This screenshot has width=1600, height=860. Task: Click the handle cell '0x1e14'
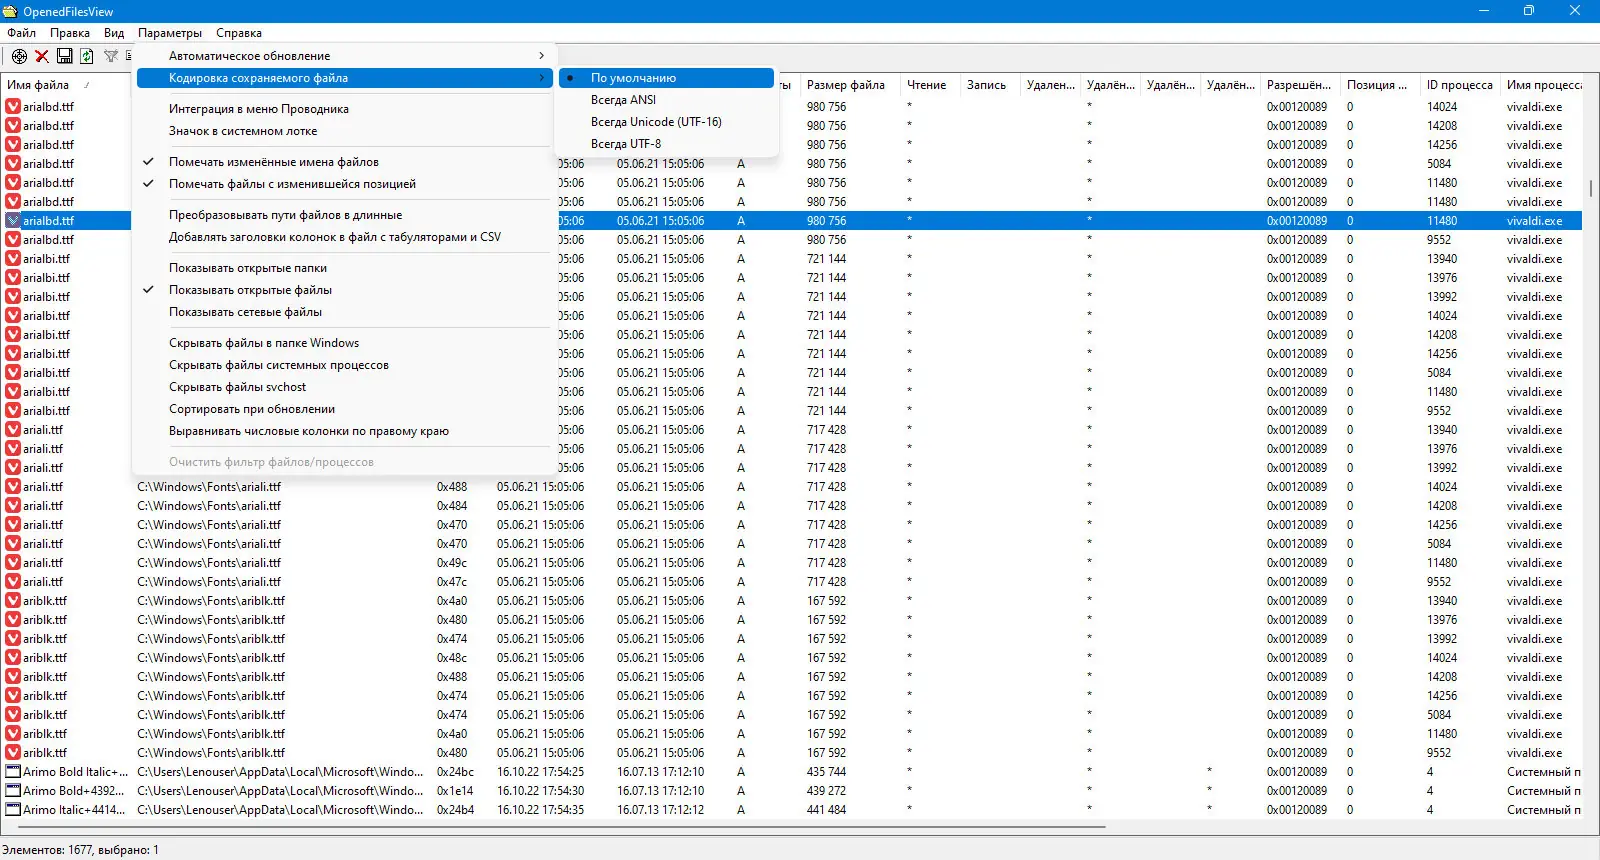click(455, 791)
